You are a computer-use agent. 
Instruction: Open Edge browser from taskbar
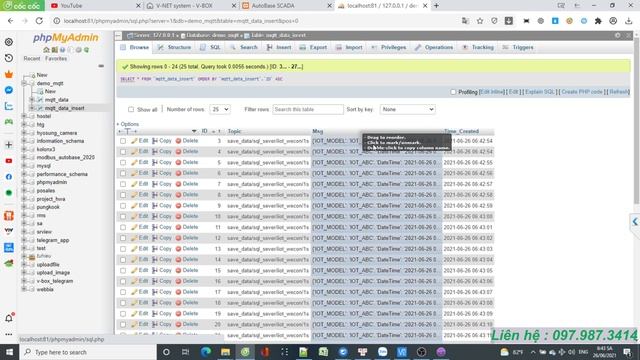(x=206, y=352)
